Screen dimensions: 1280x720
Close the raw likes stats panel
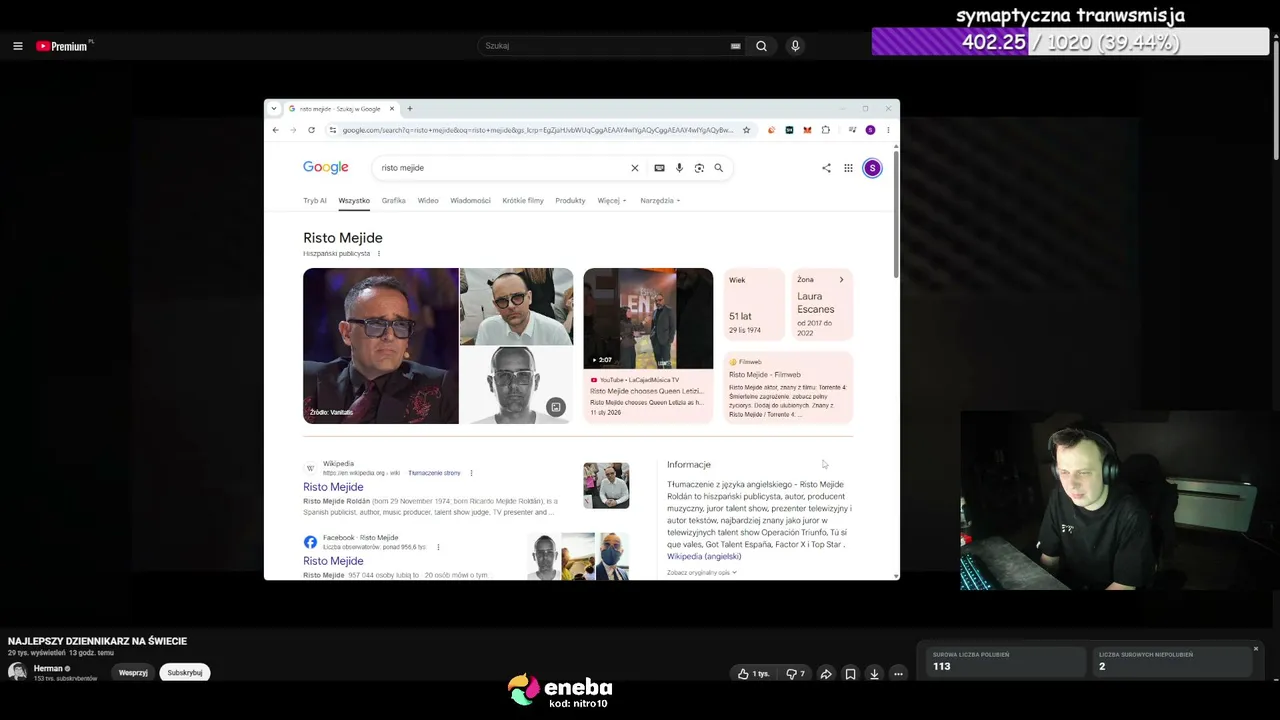1256,649
